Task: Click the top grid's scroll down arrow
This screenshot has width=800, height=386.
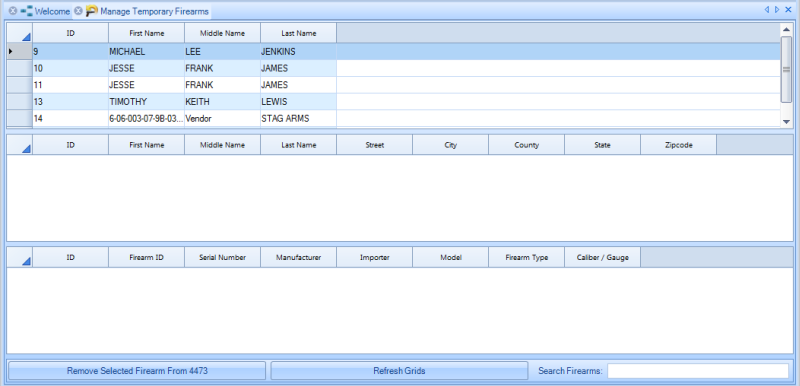Action: 786,121
